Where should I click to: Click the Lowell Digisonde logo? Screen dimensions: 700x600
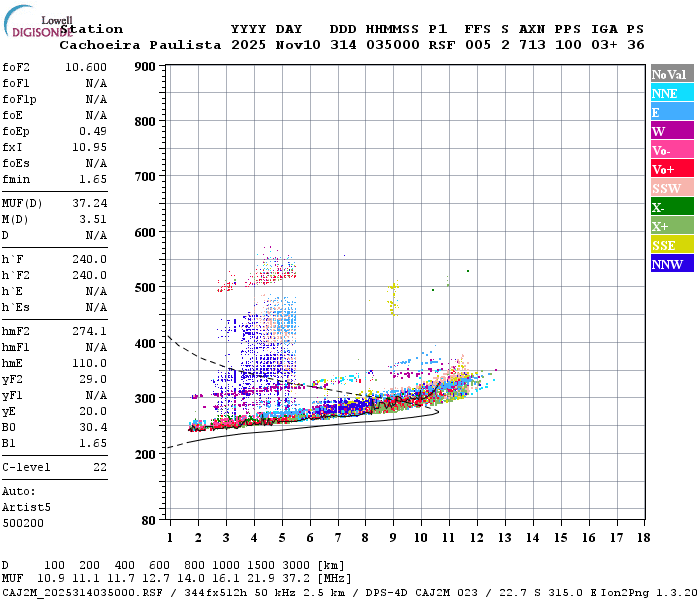pyautogui.click(x=38, y=21)
